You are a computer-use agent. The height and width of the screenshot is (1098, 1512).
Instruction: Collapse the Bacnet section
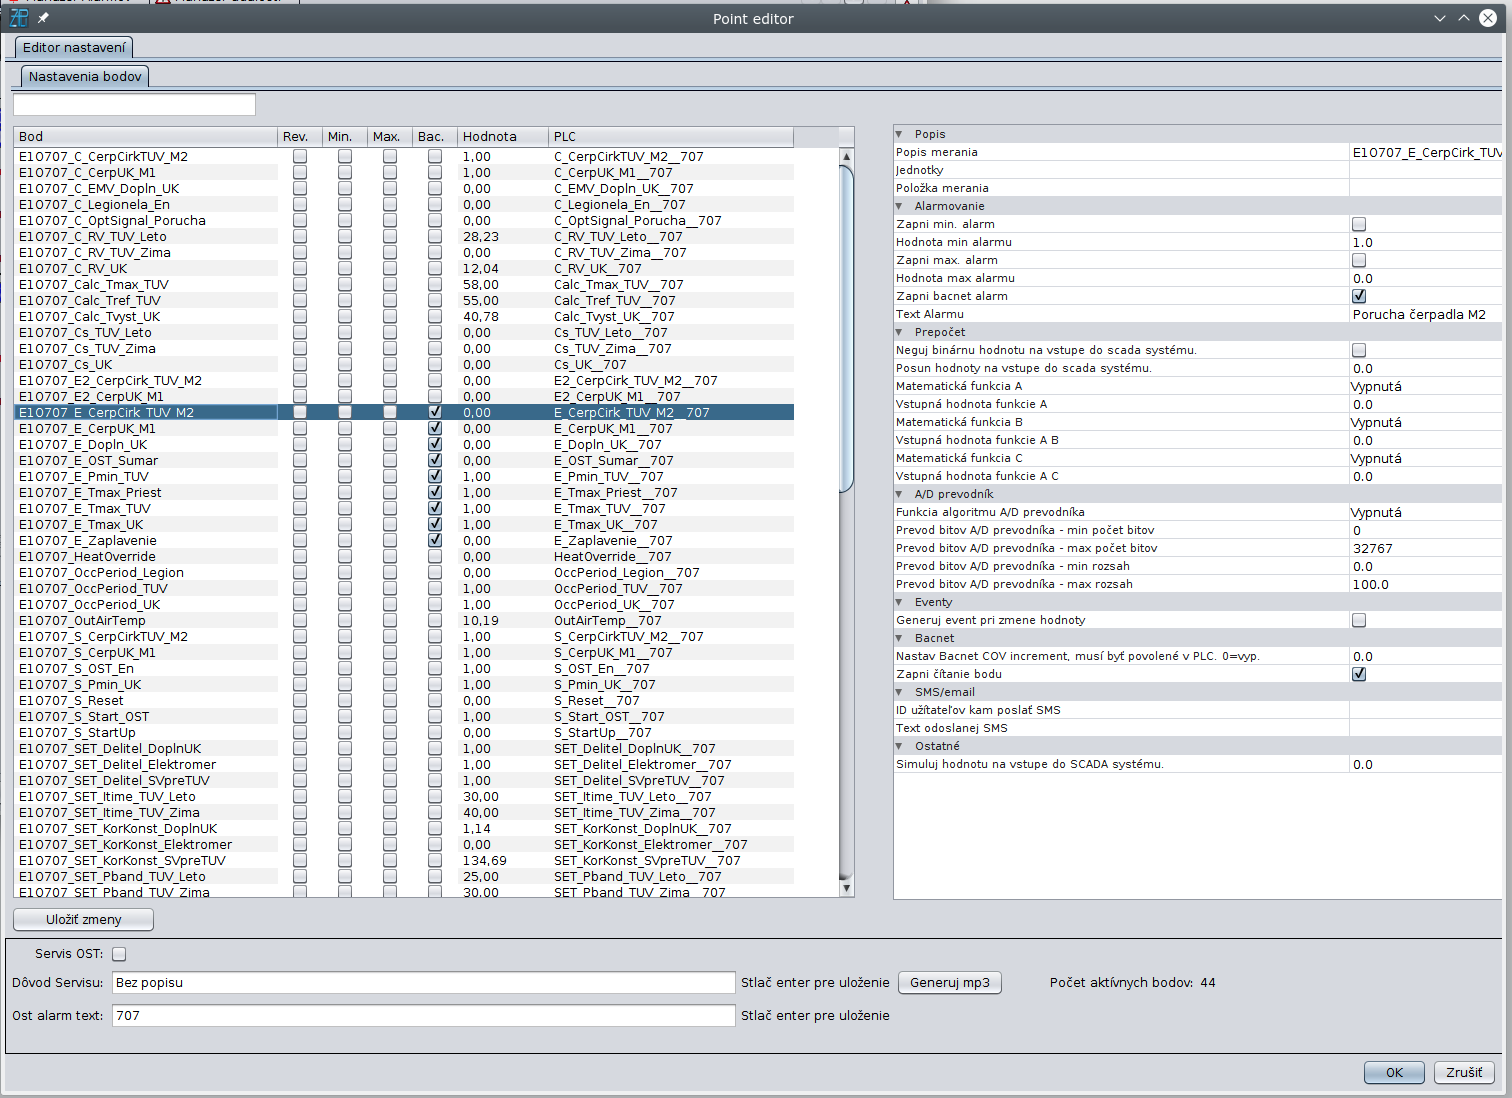(899, 638)
